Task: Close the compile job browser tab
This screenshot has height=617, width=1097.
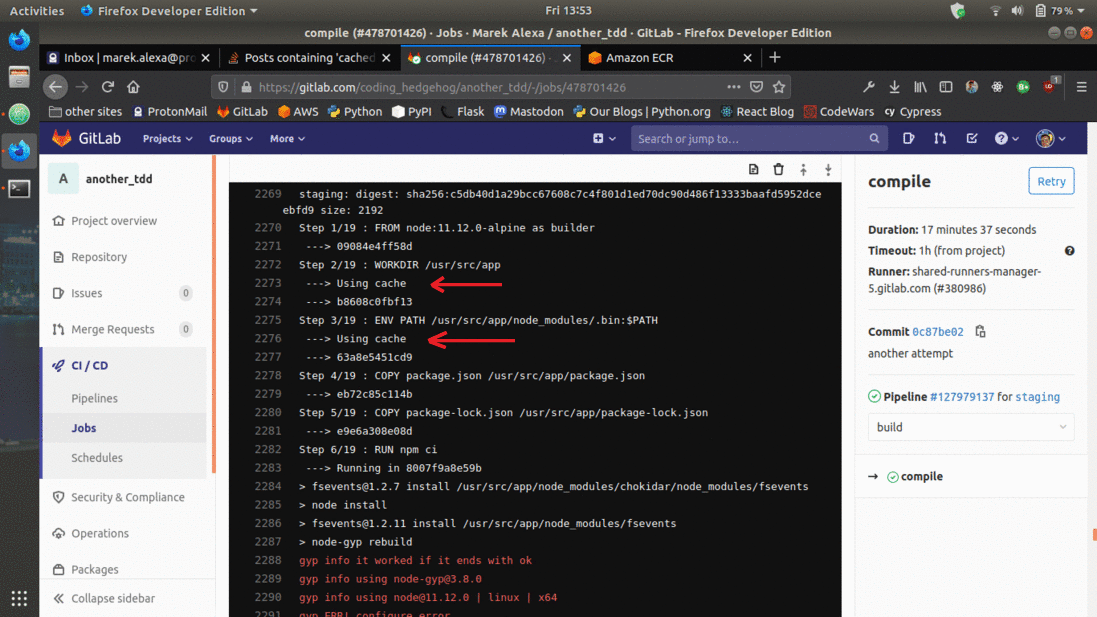Action: click(567, 57)
